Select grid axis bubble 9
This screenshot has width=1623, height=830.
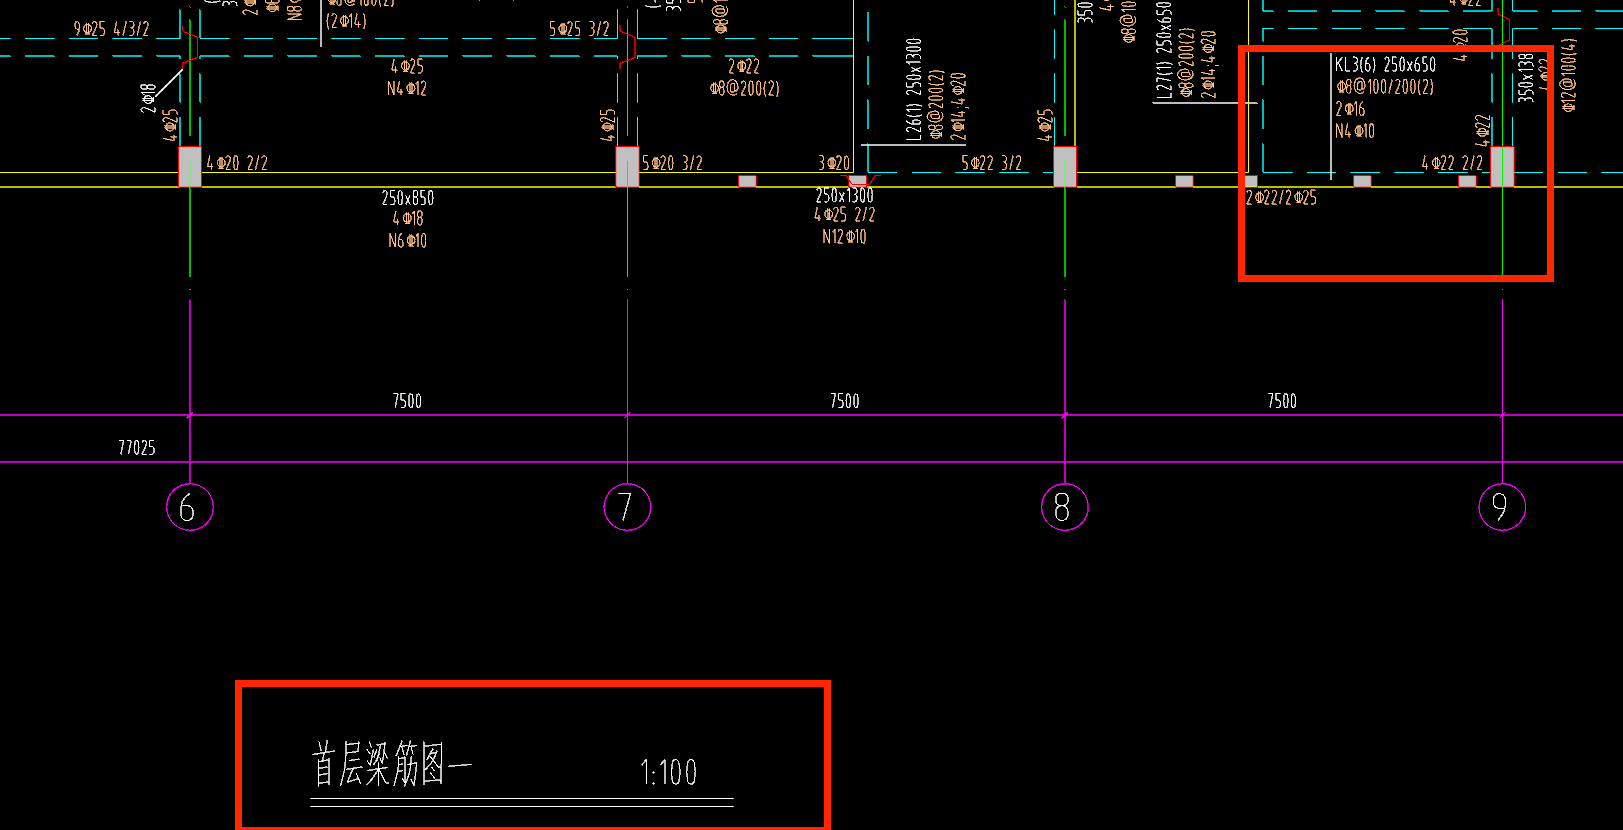tap(1502, 507)
